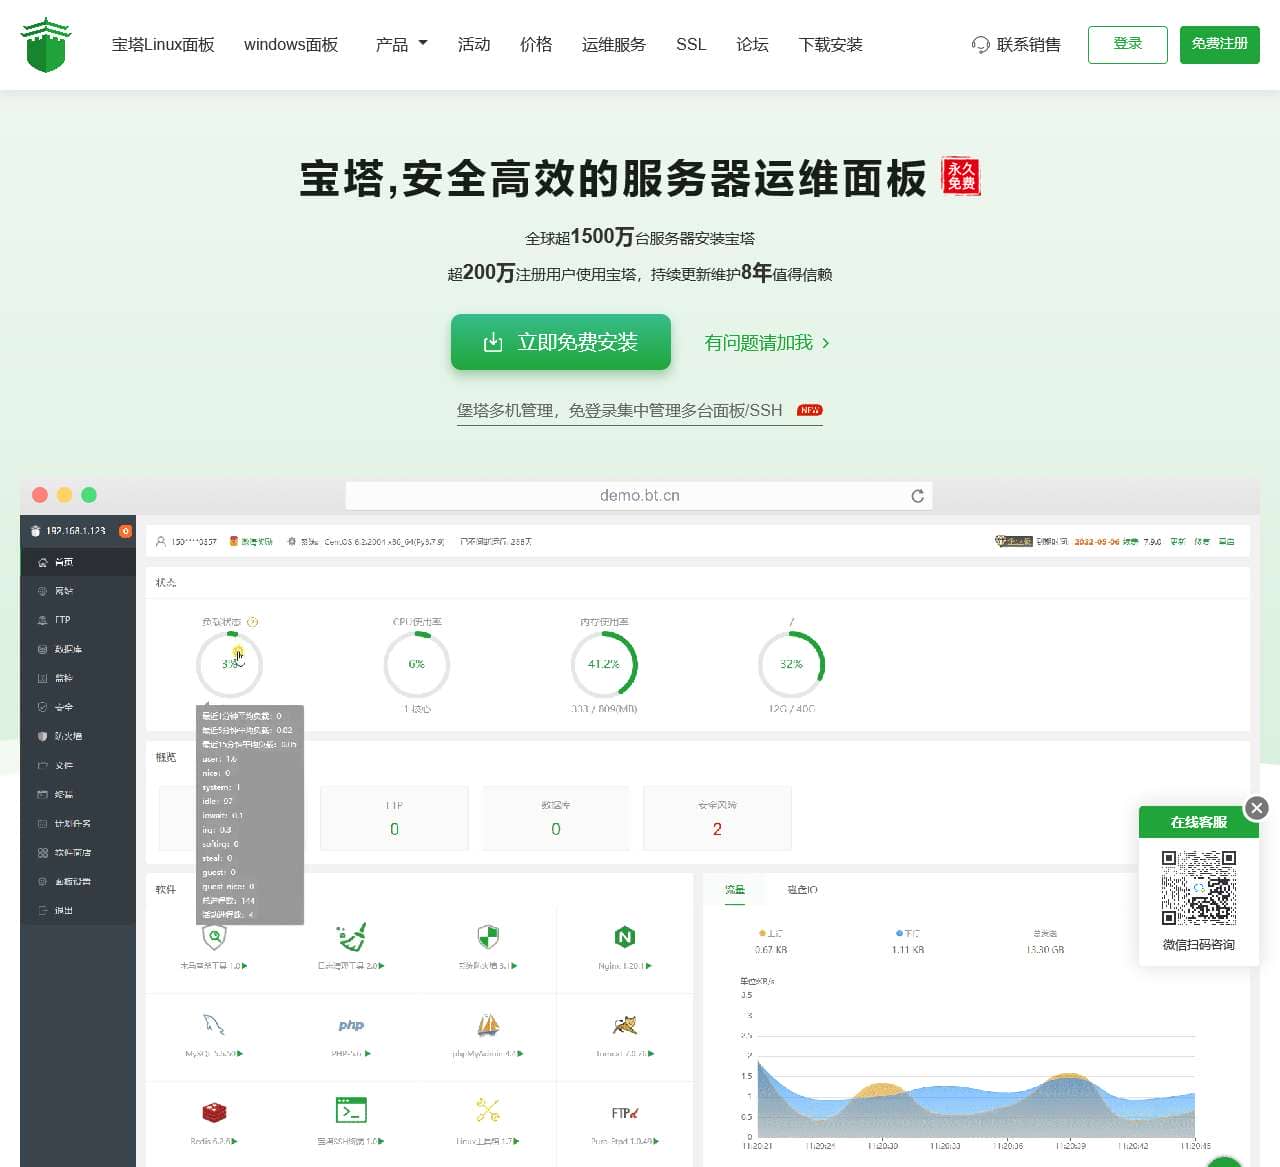Open the phpMyAdmin sailboat icon
This screenshot has width=1280, height=1167.
(488, 1025)
